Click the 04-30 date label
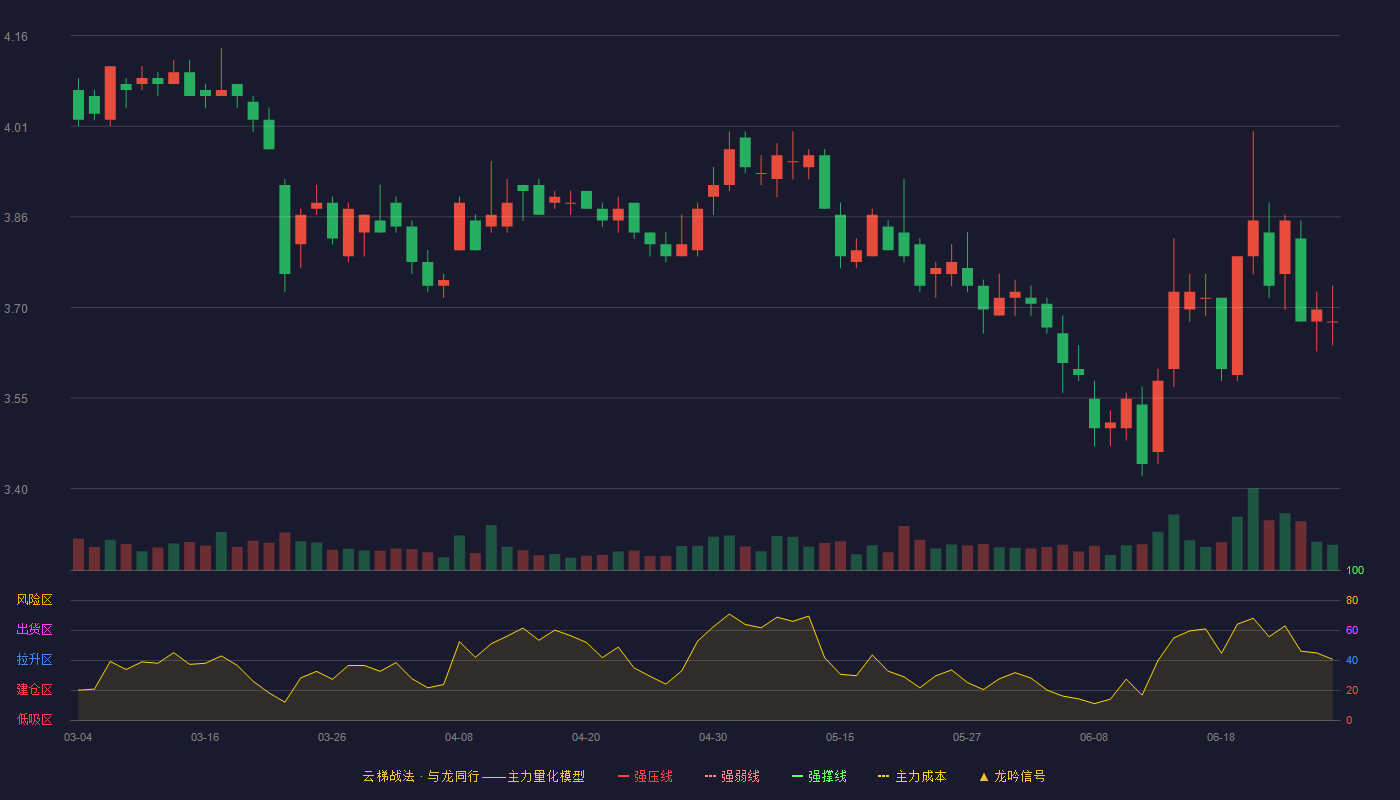 point(713,737)
